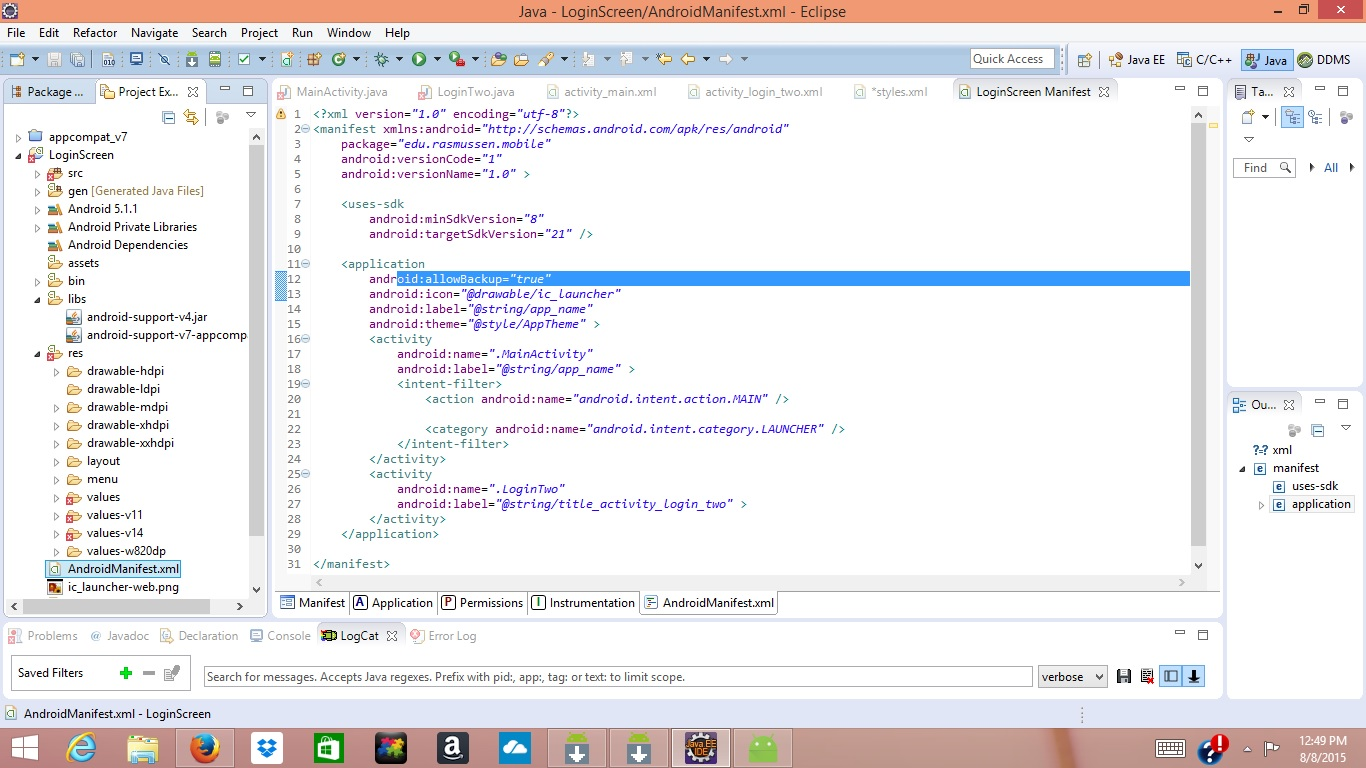Start a Debug session from the toolbar
This screenshot has width=1366, height=768.
(382, 57)
